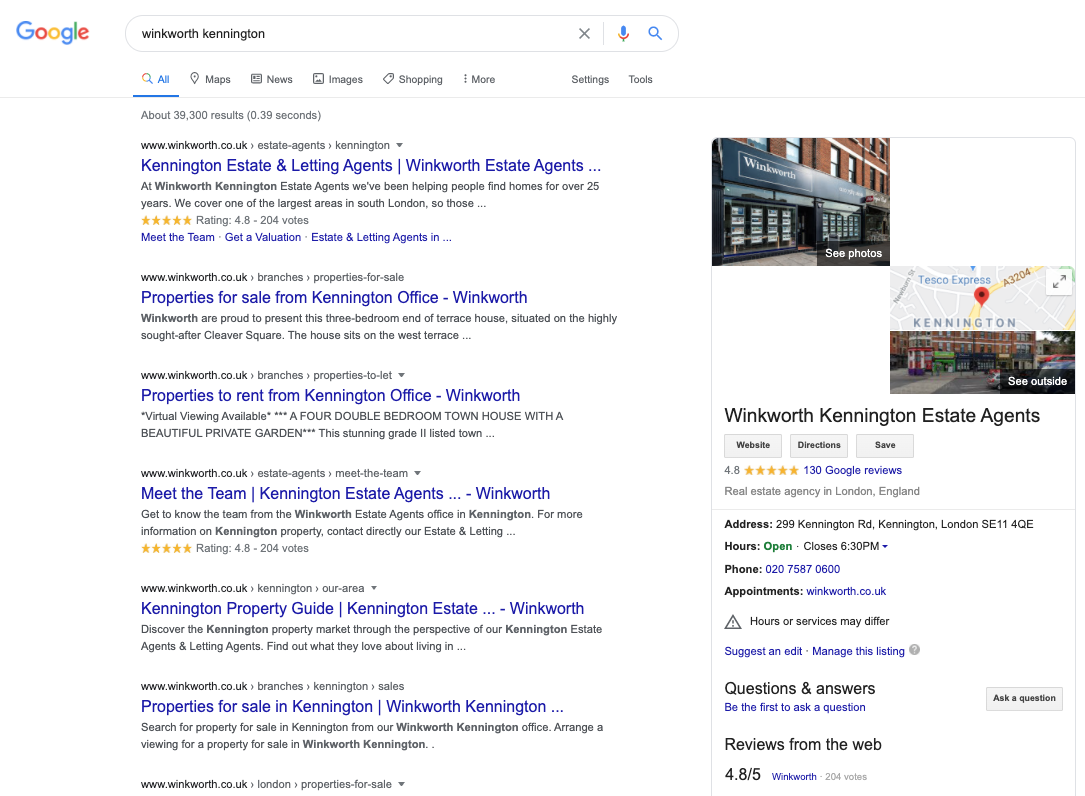
Task: Click the blue magnifier search icon
Action: [x=655, y=33]
